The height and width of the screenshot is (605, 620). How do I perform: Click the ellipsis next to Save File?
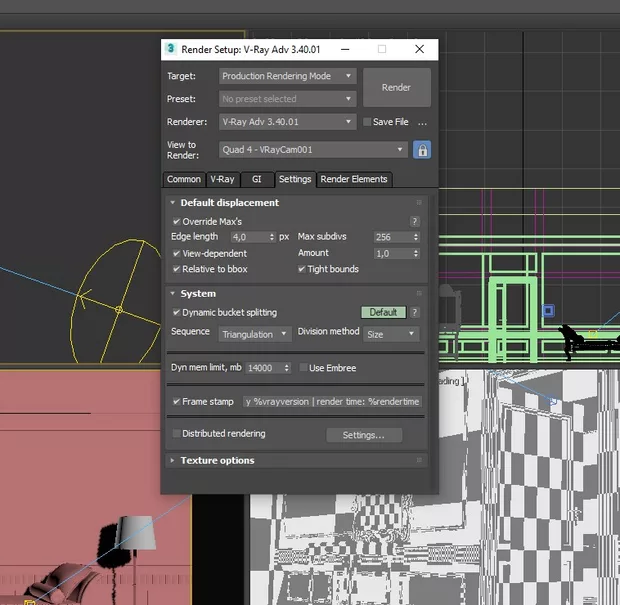click(x=422, y=122)
